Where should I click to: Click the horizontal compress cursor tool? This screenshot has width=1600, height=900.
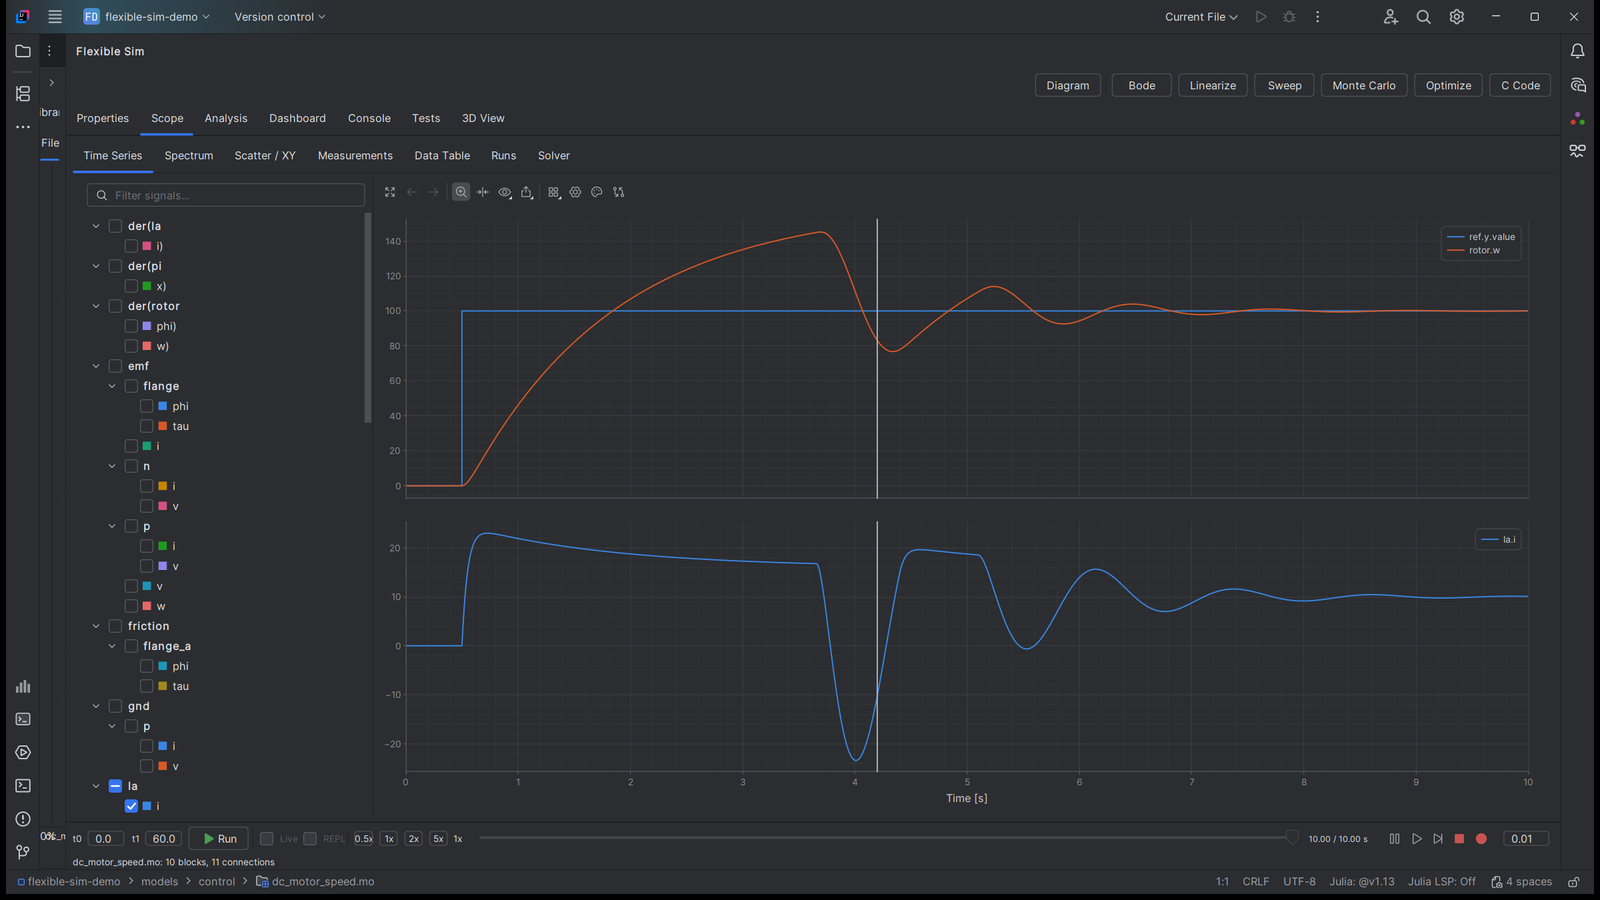(483, 192)
